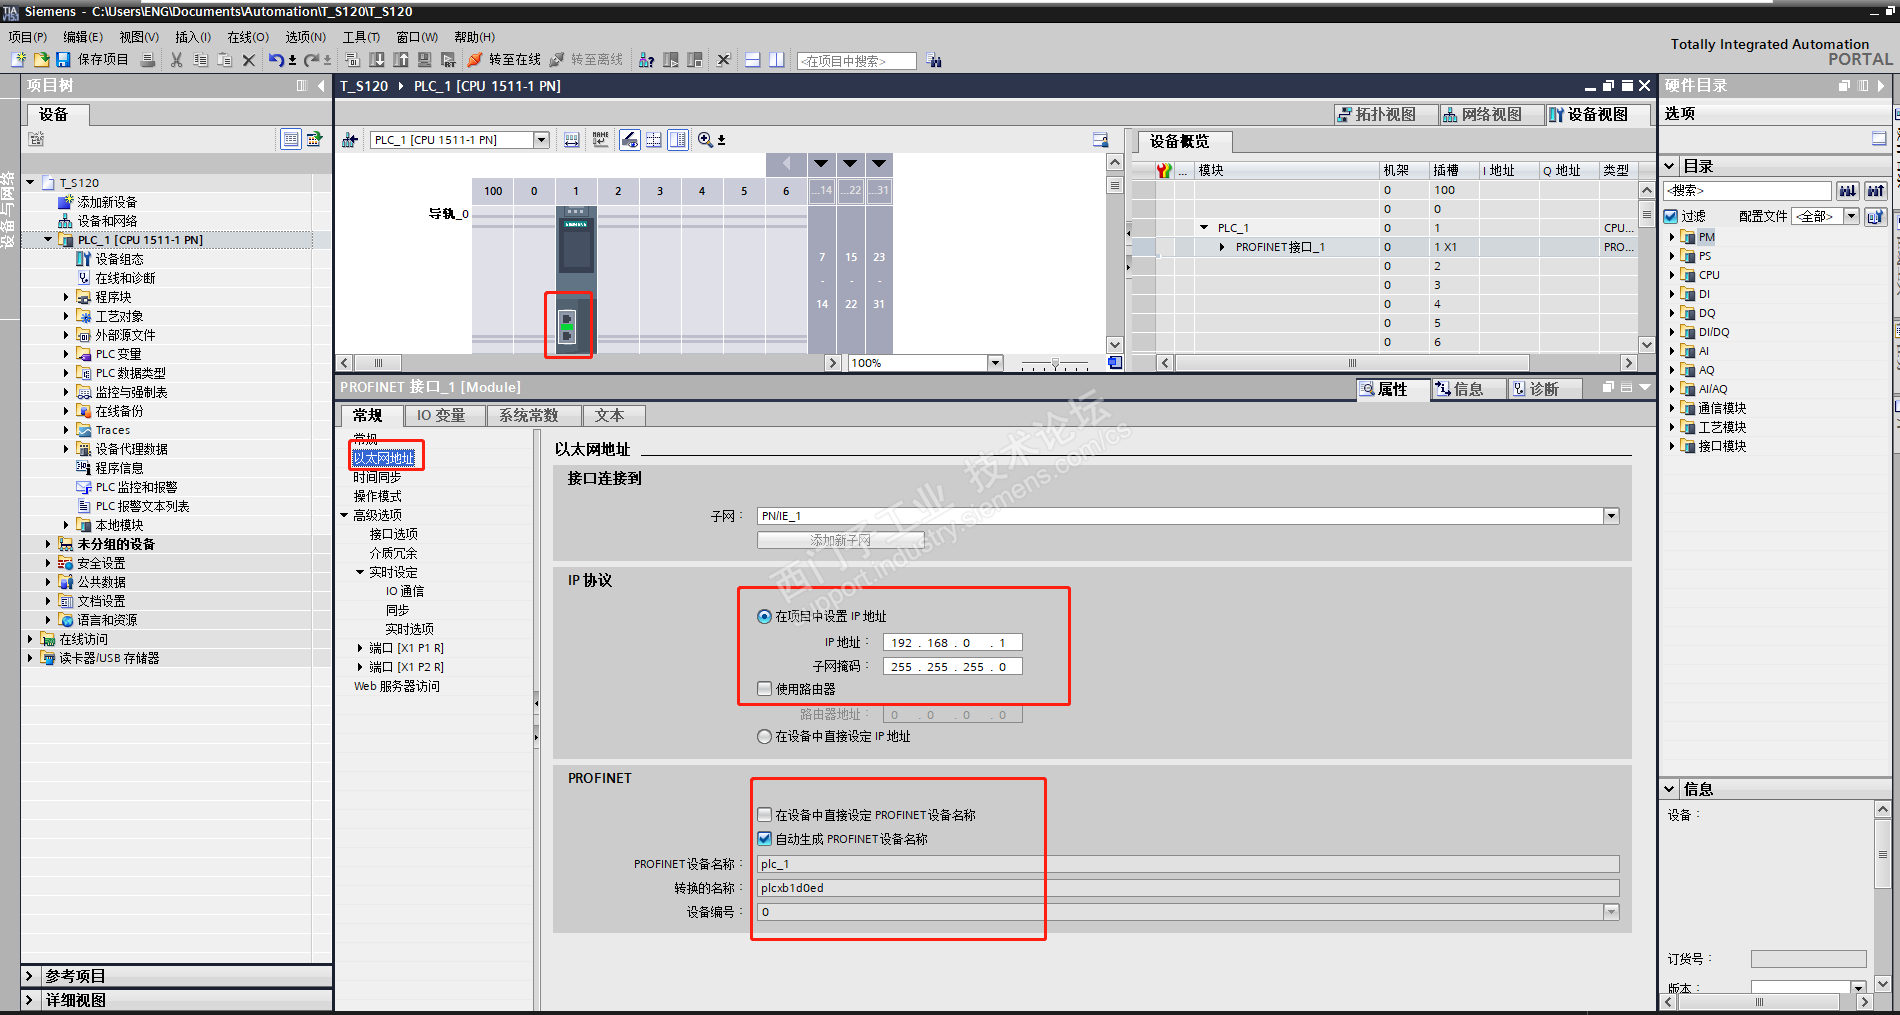Click 转至在线 go online button
Viewport: 1900px width, 1015px height.
click(x=504, y=60)
